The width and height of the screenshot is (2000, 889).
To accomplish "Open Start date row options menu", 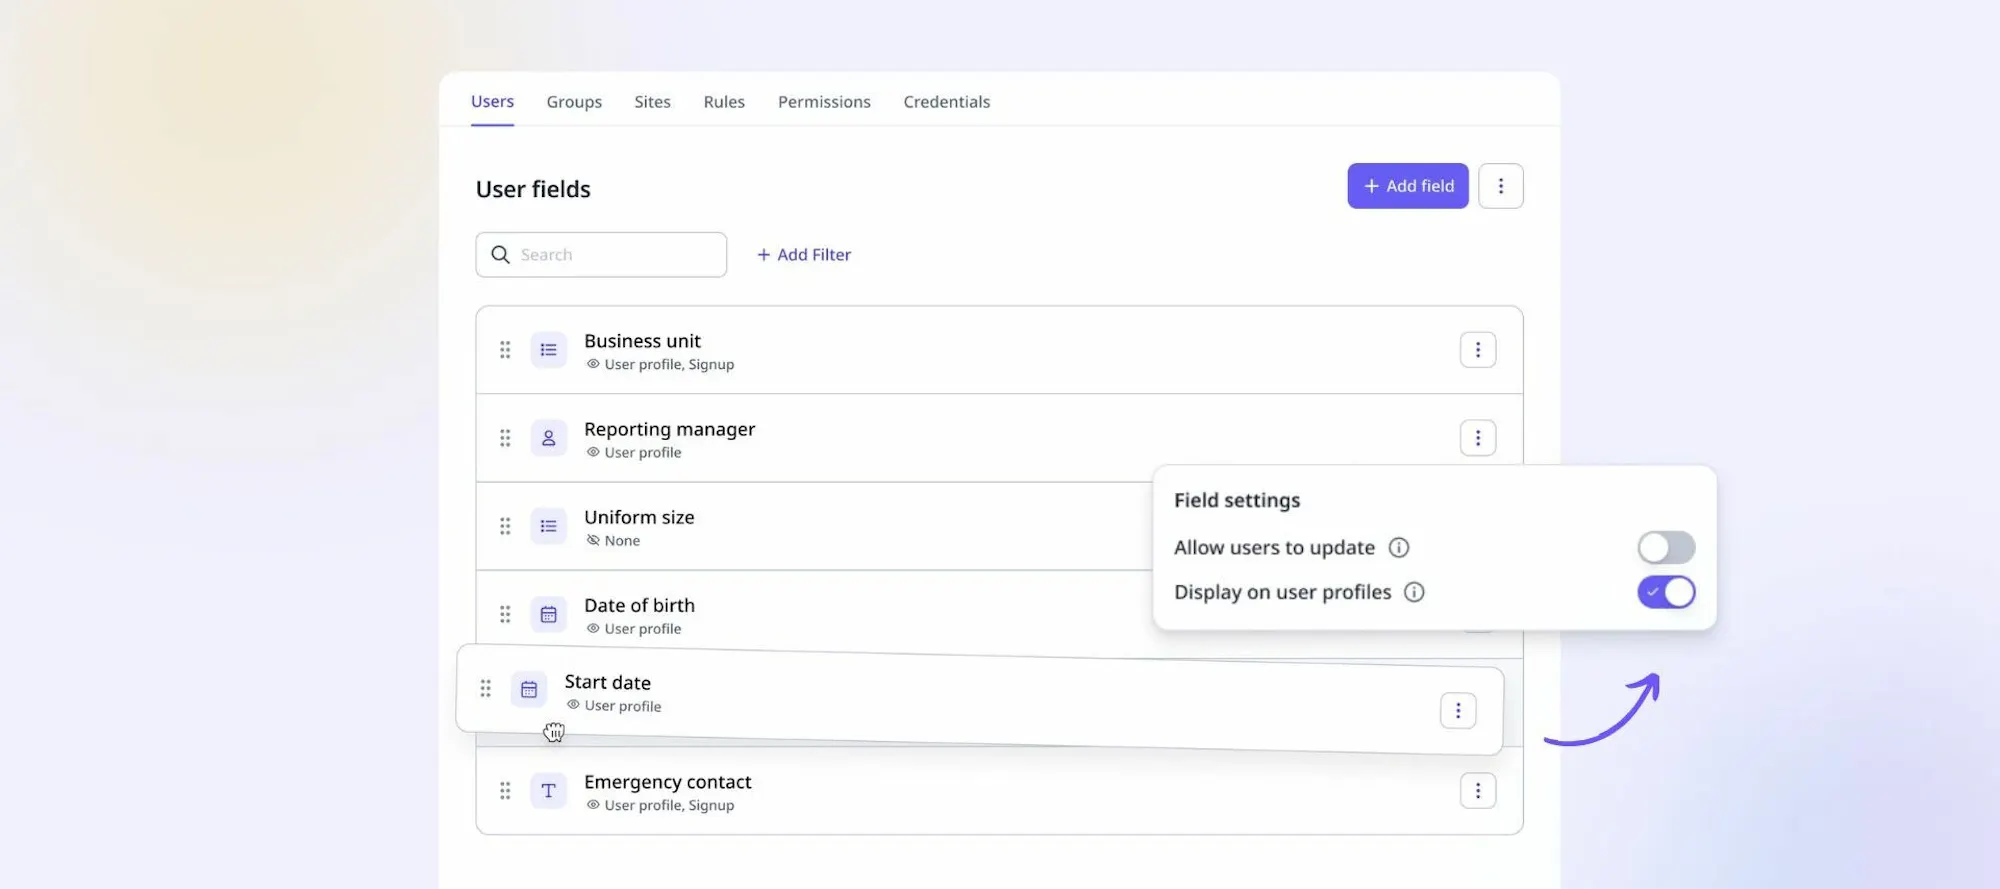I will 1458,710.
